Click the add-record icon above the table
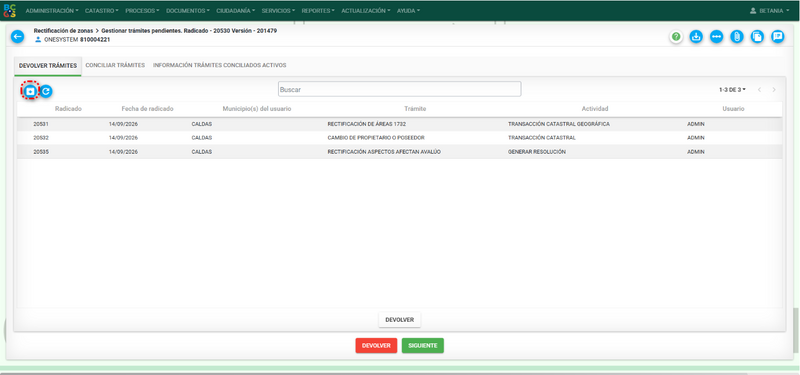Viewport: 800px width, 375px height. click(31, 91)
